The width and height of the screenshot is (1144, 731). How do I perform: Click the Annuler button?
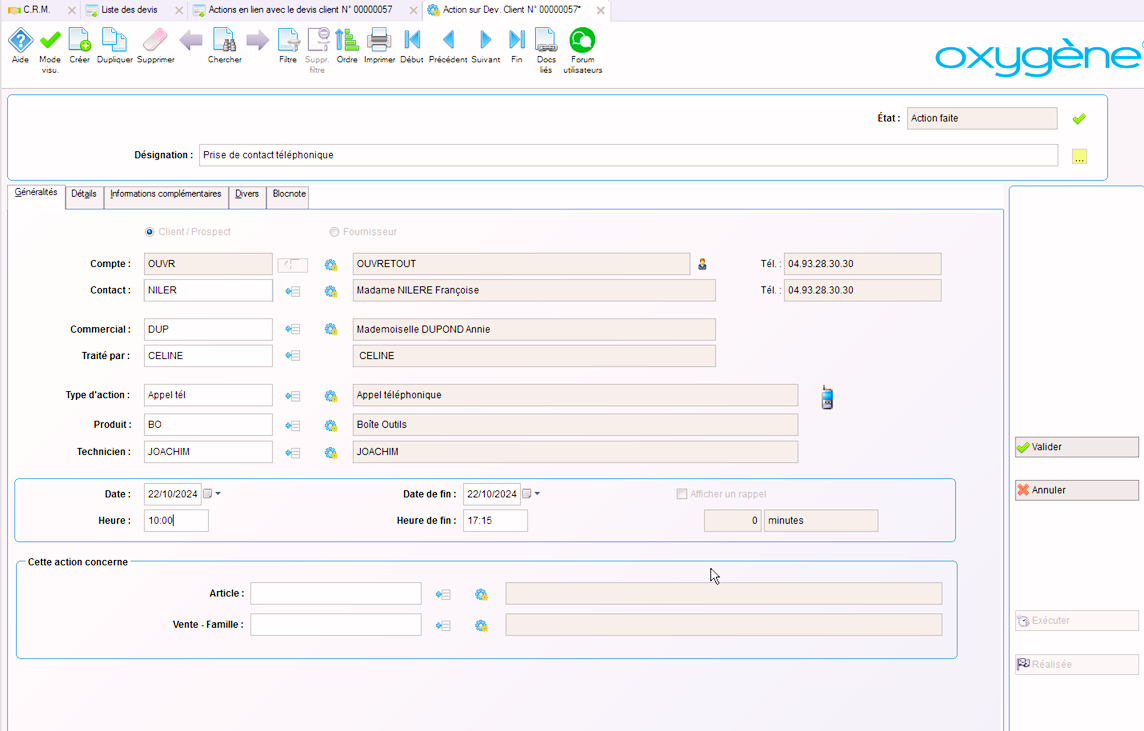pos(1076,490)
